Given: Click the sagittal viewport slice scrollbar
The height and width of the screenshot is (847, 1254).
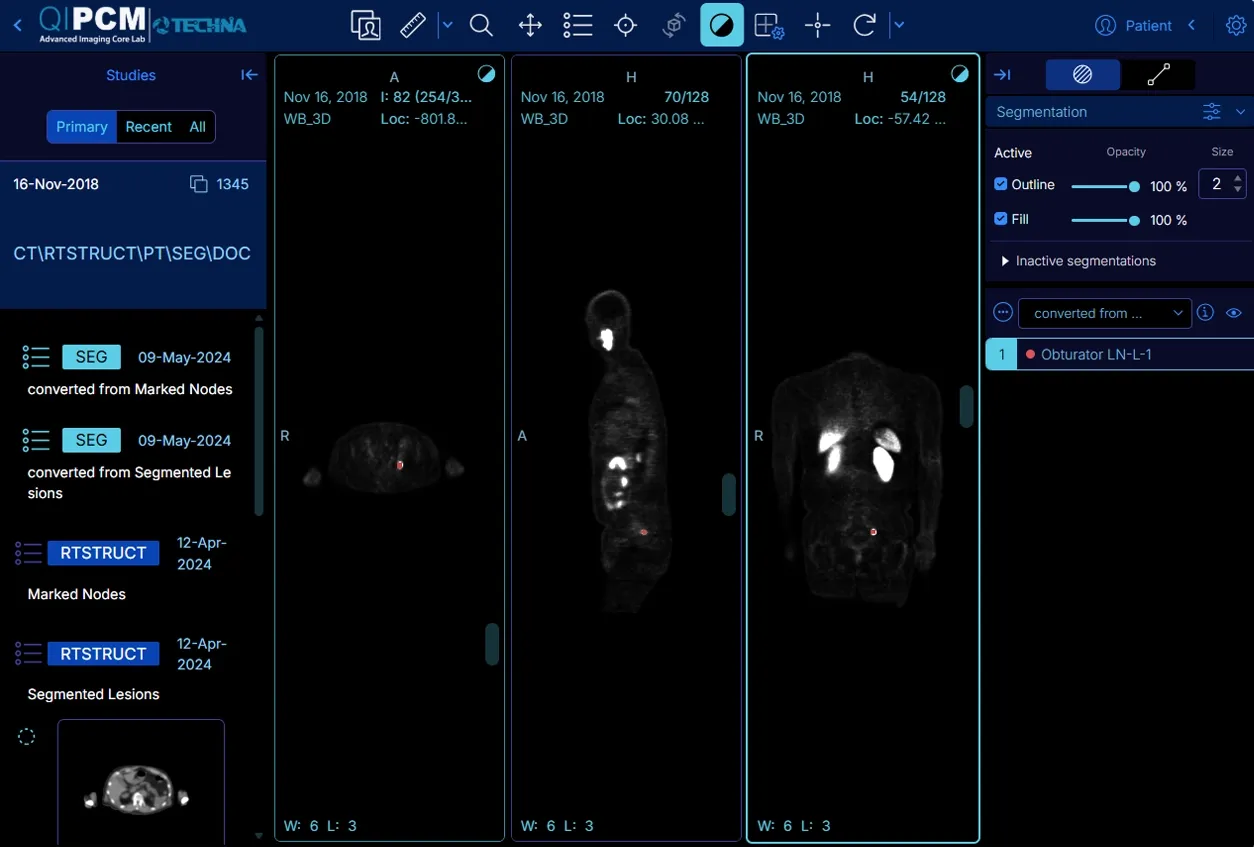Looking at the screenshot, I should 729,494.
